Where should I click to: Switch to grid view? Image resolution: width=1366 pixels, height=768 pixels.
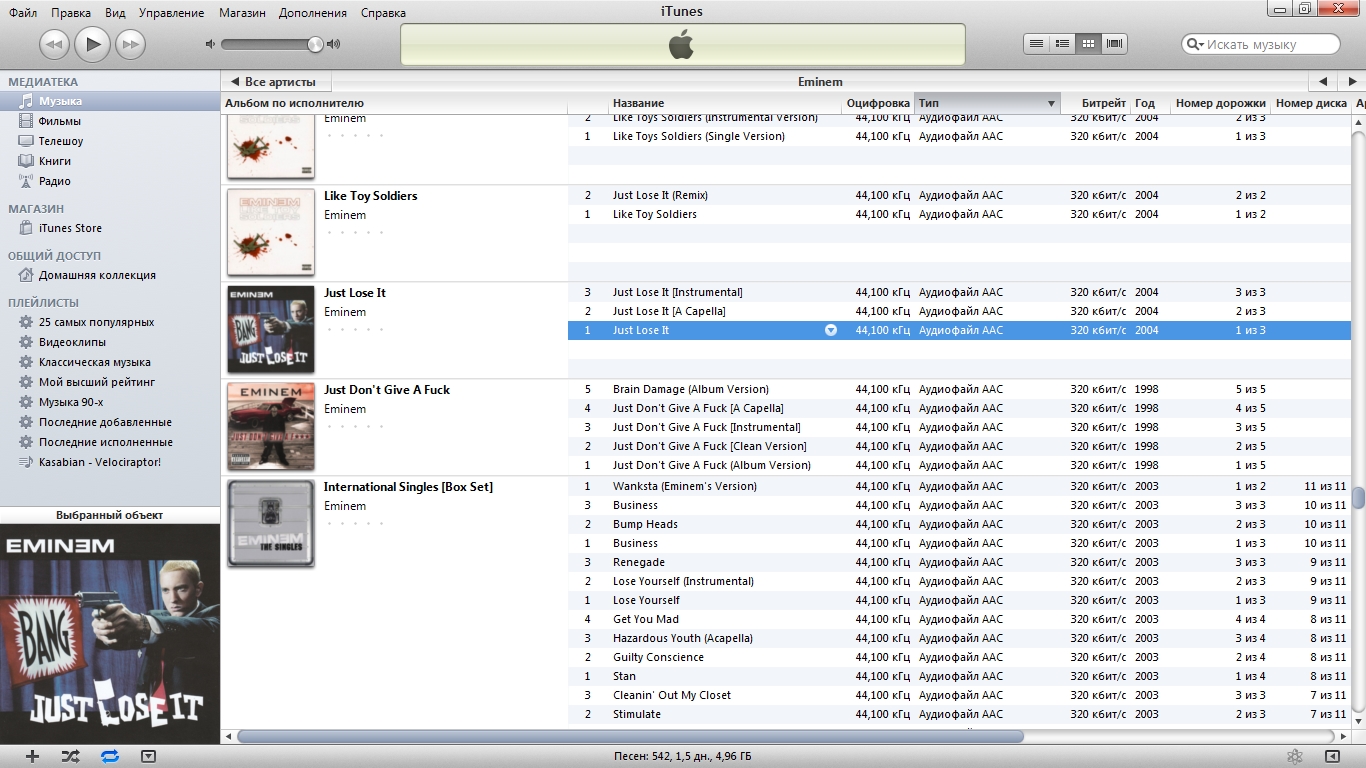click(1088, 43)
